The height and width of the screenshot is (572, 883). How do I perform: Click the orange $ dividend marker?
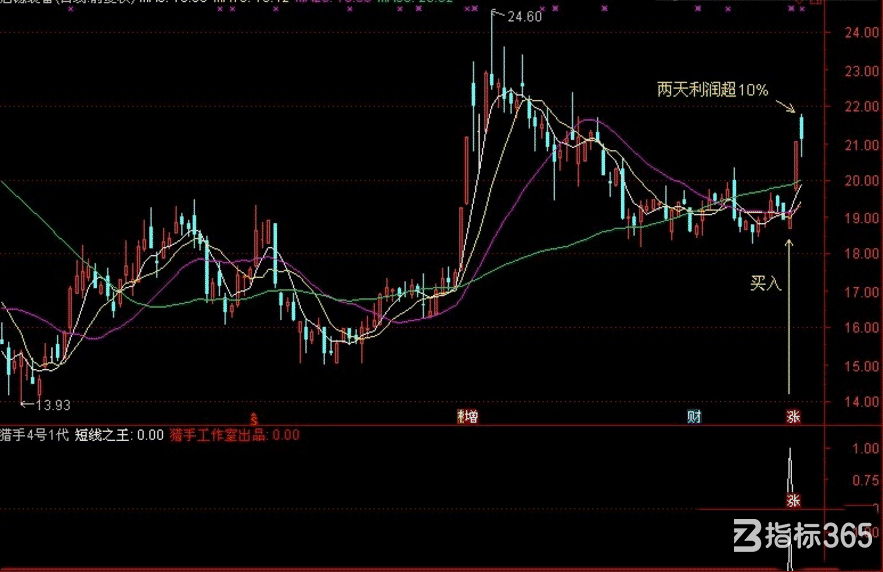pyautogui.click(x=255, y=418)
